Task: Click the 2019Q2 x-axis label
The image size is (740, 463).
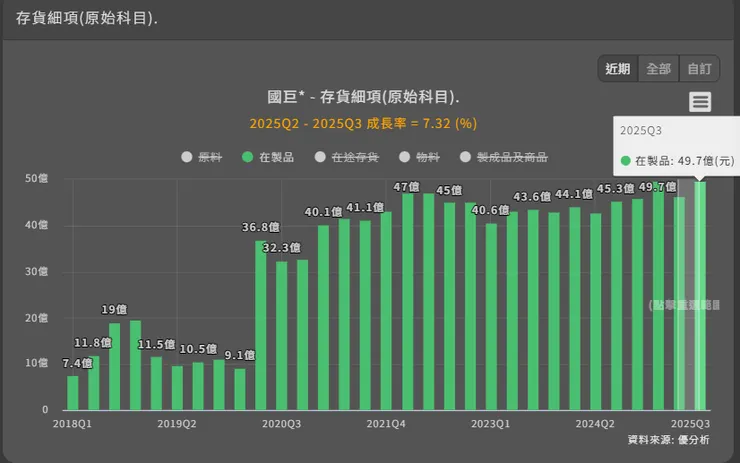Action: point(177,424)
